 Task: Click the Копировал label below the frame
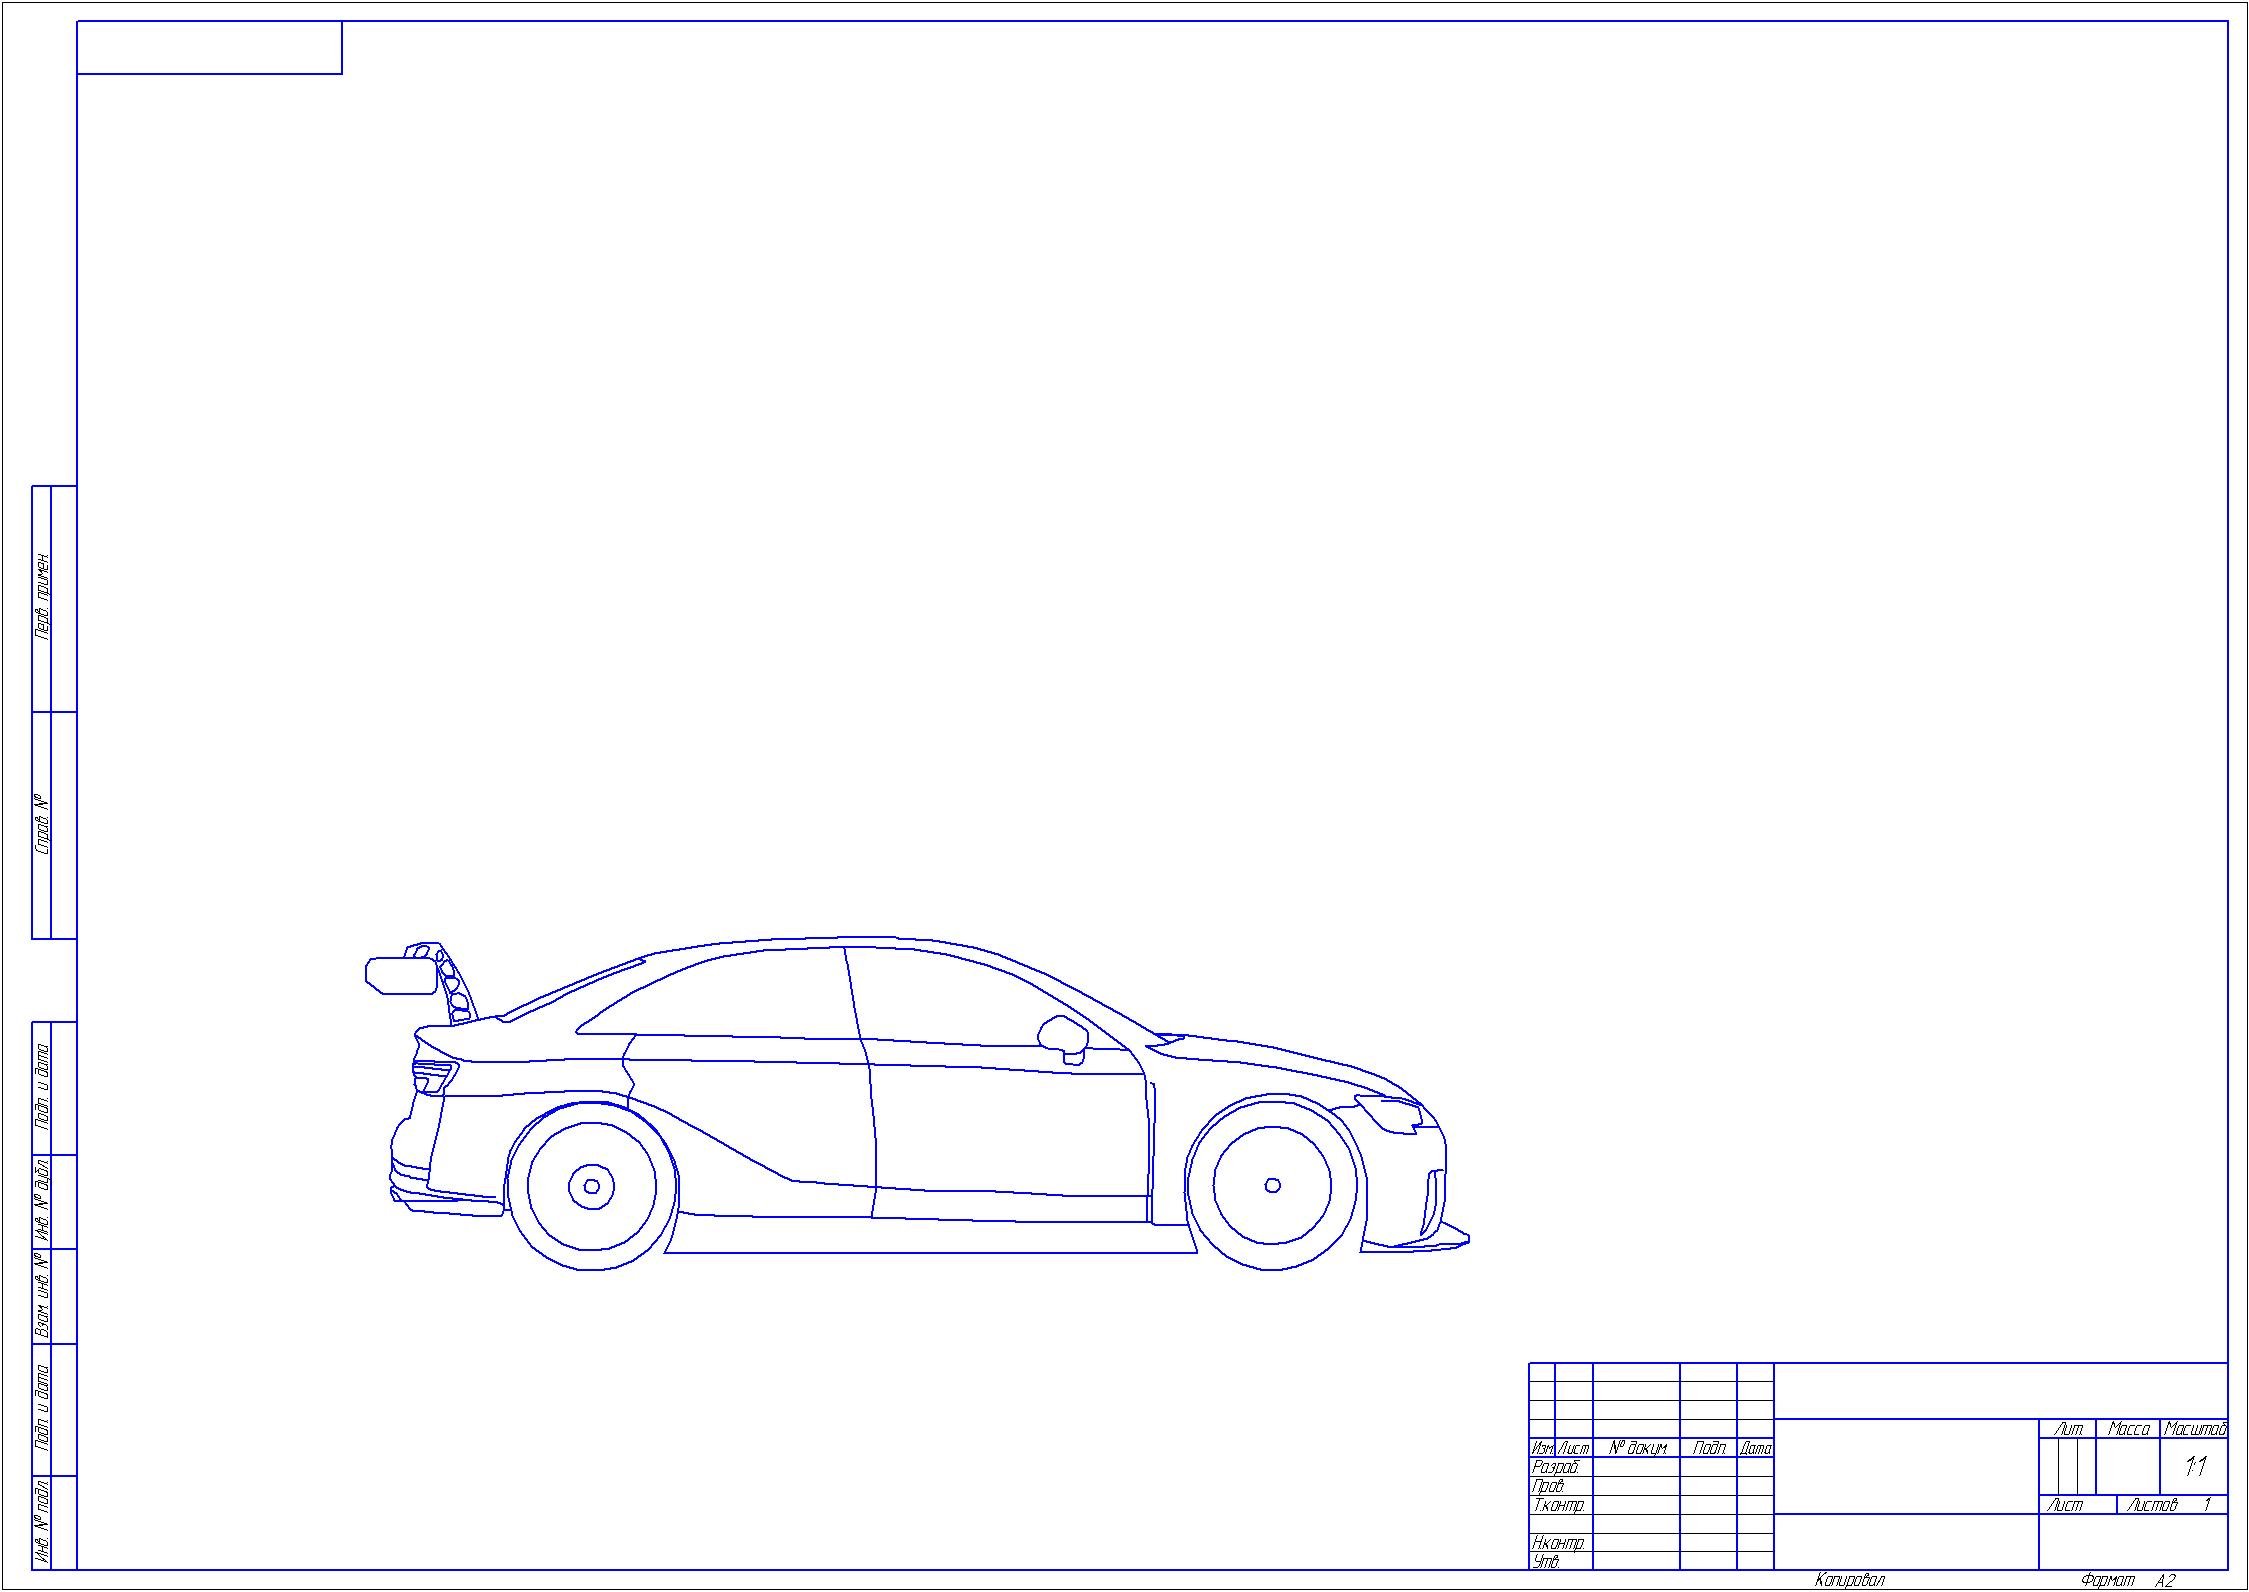coord(1849,1581)
